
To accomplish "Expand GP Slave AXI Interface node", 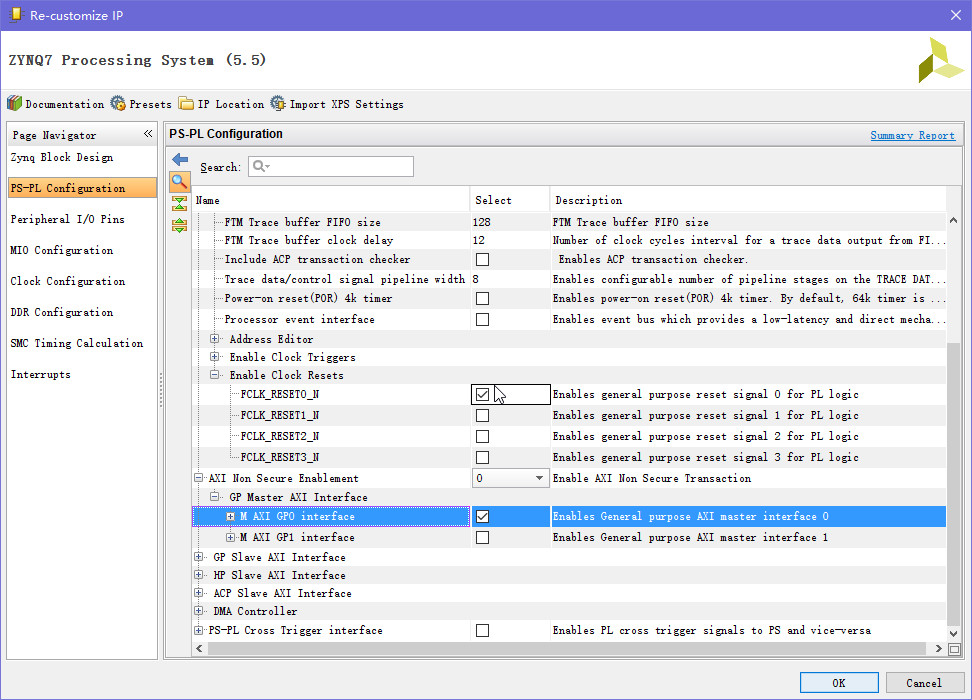I will pos(198,557).
